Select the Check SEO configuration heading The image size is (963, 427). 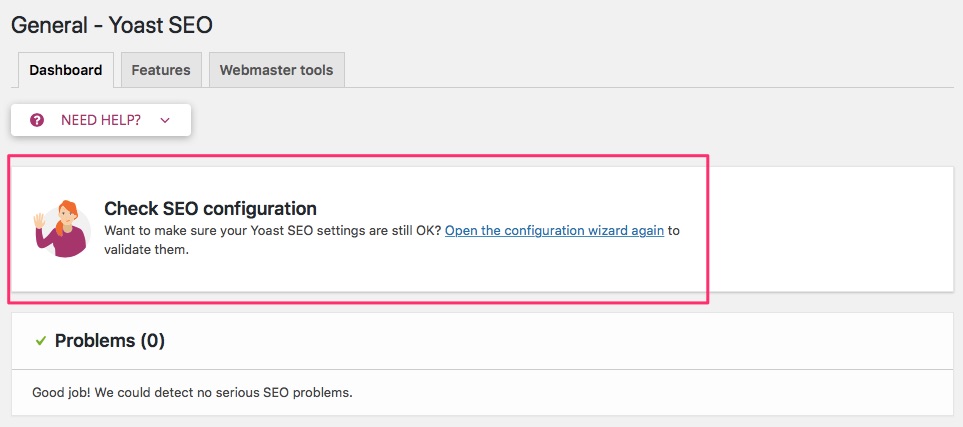point(210,209)
